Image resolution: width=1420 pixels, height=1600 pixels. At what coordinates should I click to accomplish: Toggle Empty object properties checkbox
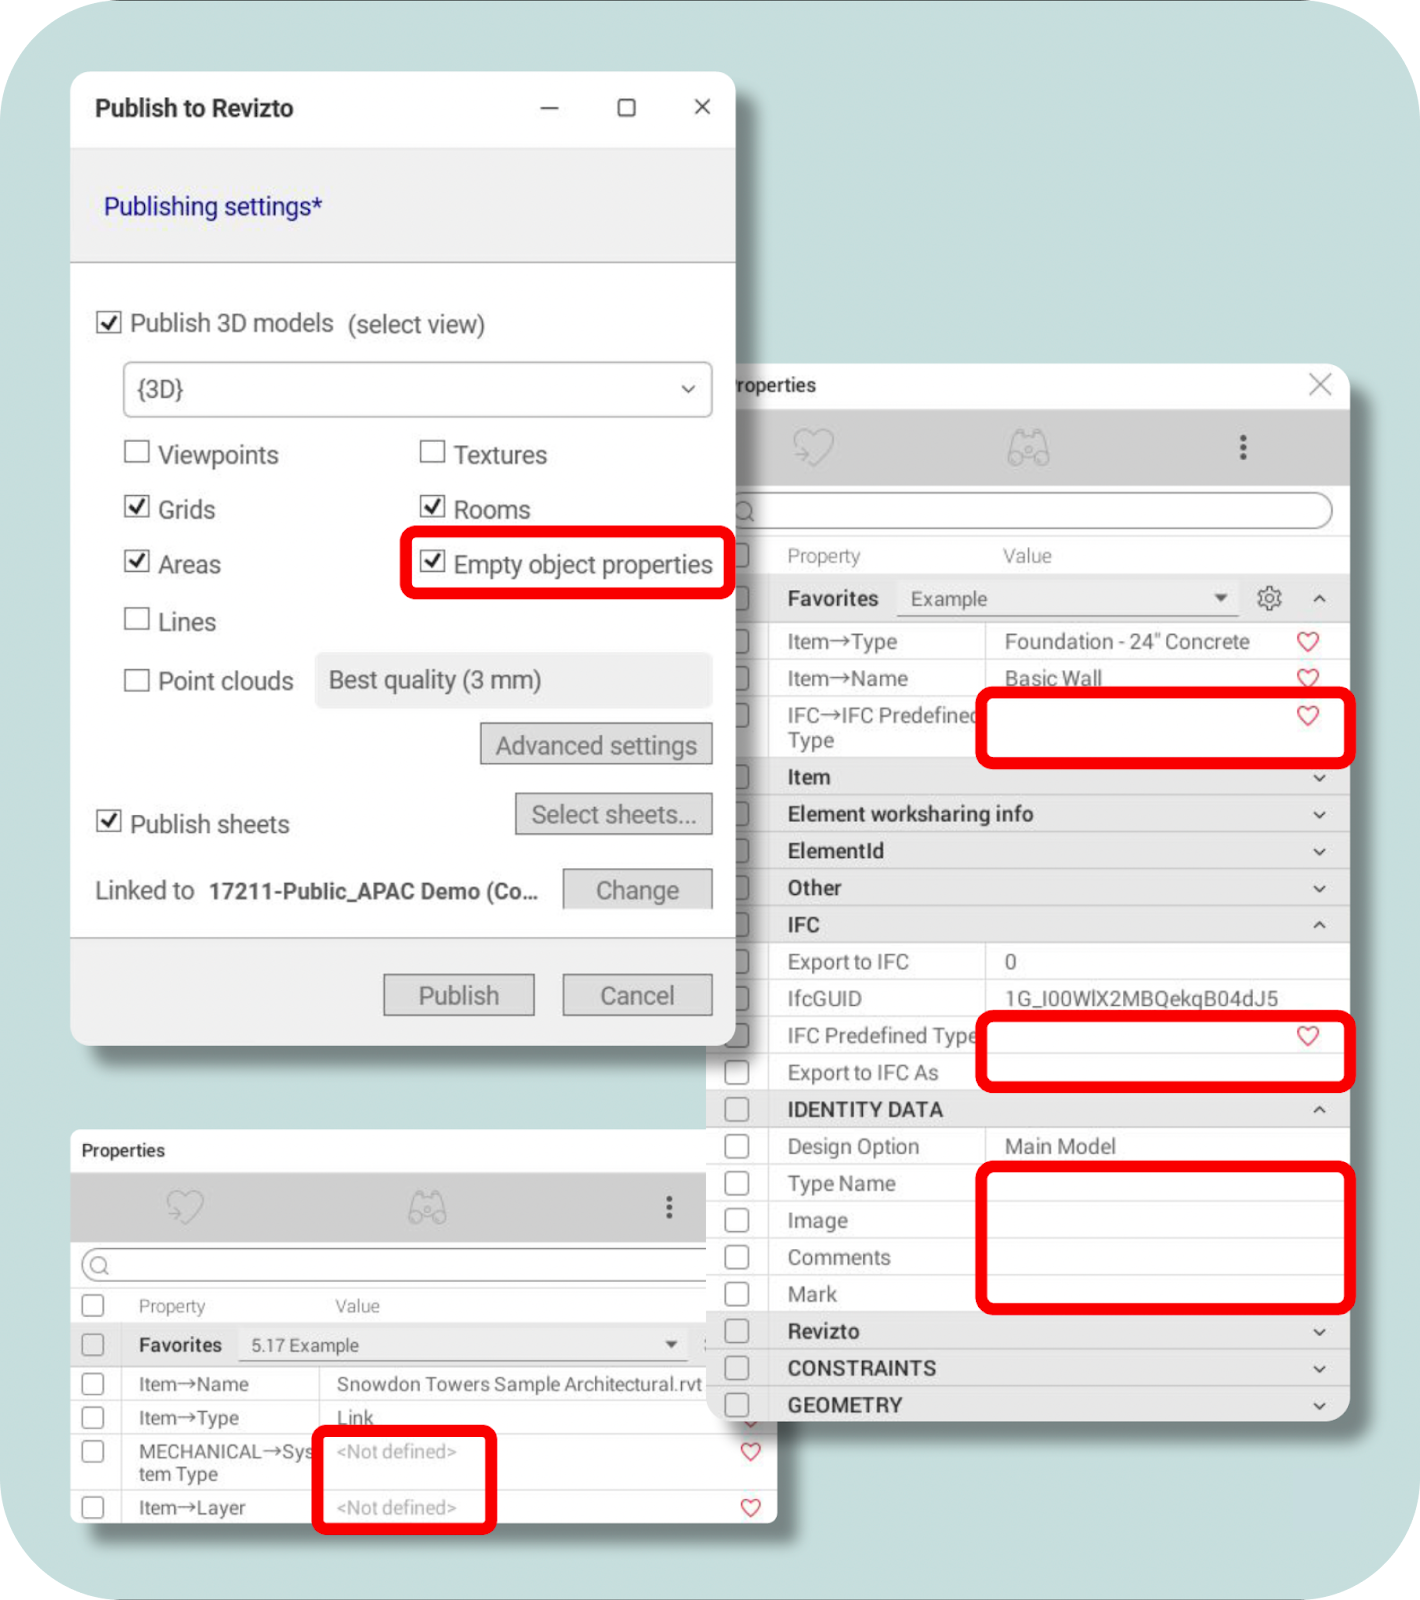(432, 562)
